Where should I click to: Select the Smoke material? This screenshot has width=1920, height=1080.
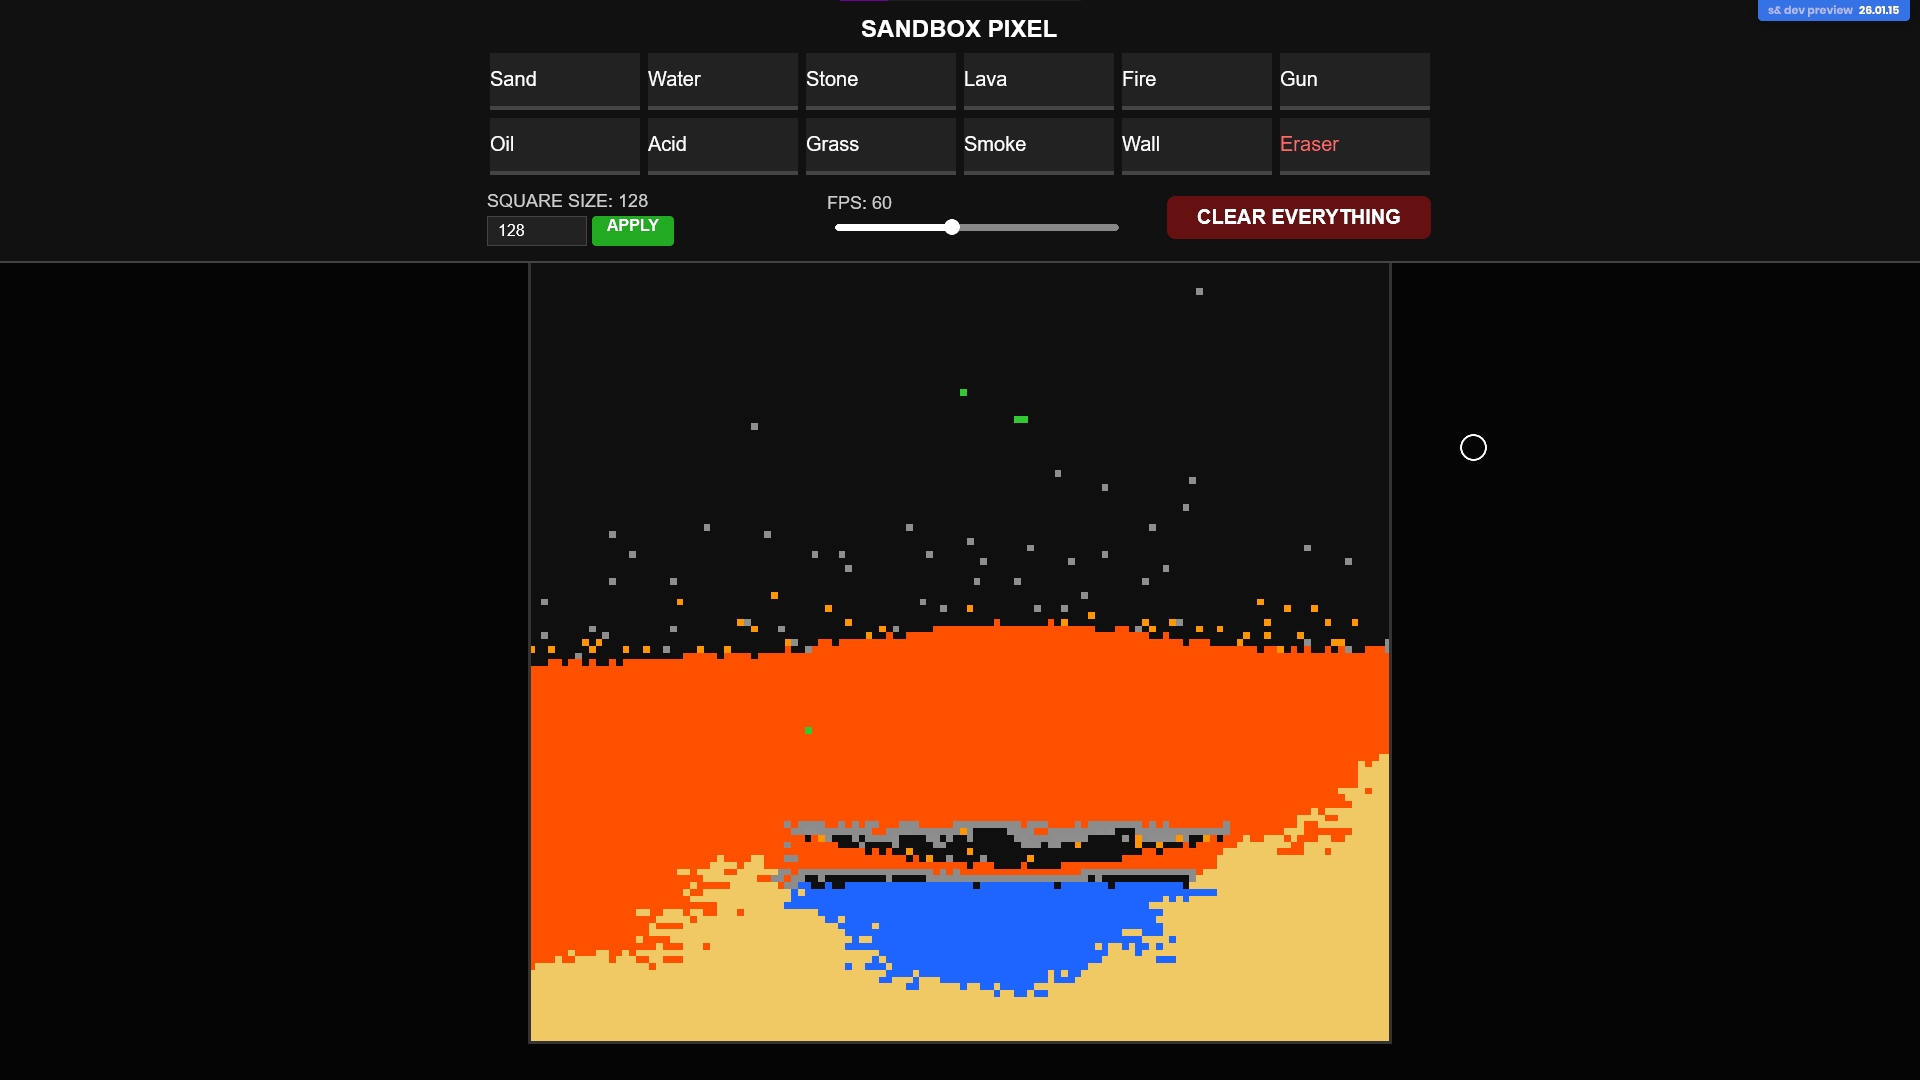click(1038, 145)
